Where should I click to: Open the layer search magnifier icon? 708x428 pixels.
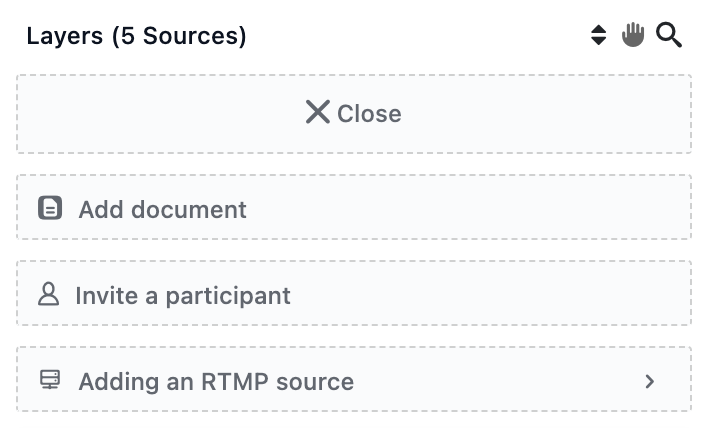pyautogui.click(x=669, y=35)
